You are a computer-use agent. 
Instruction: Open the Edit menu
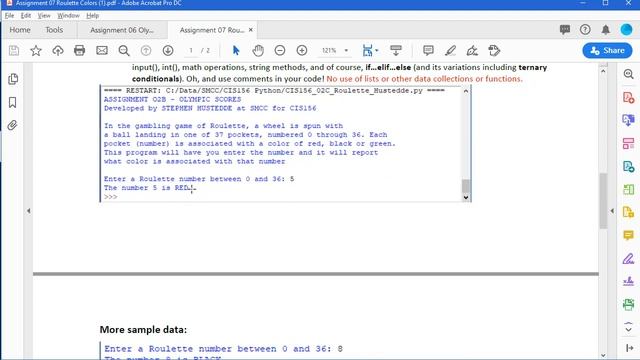(x=26, y=16)
